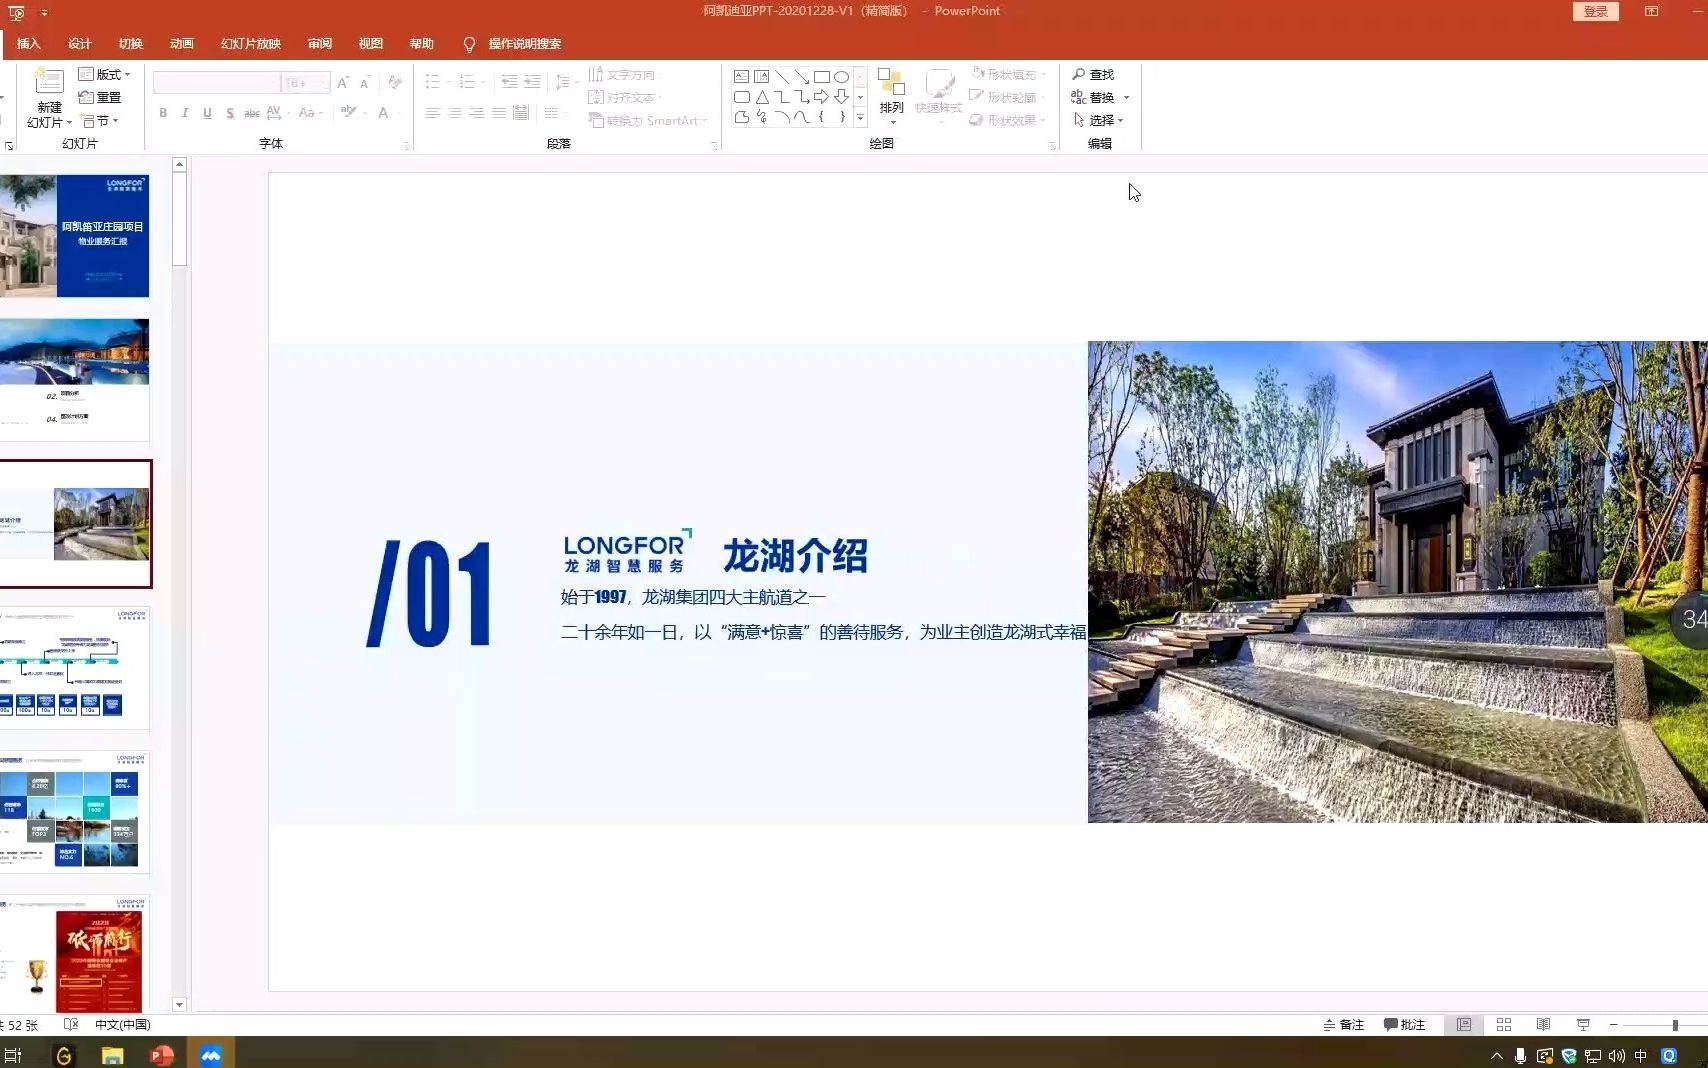Viewport: 1708px width, 1068px height.
Task: Select the scribble freeform shape
Action: 761,117
